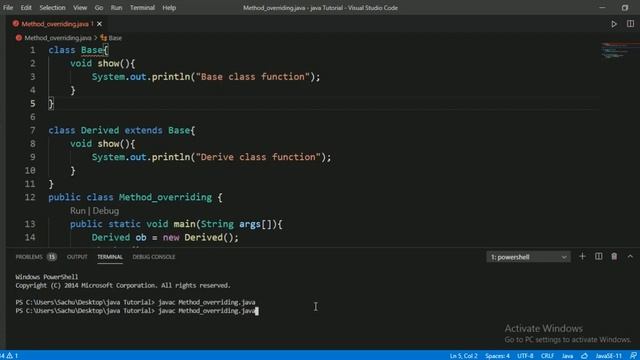
Task: Click 'Derive class function' string in code
Action: (258, 157)
